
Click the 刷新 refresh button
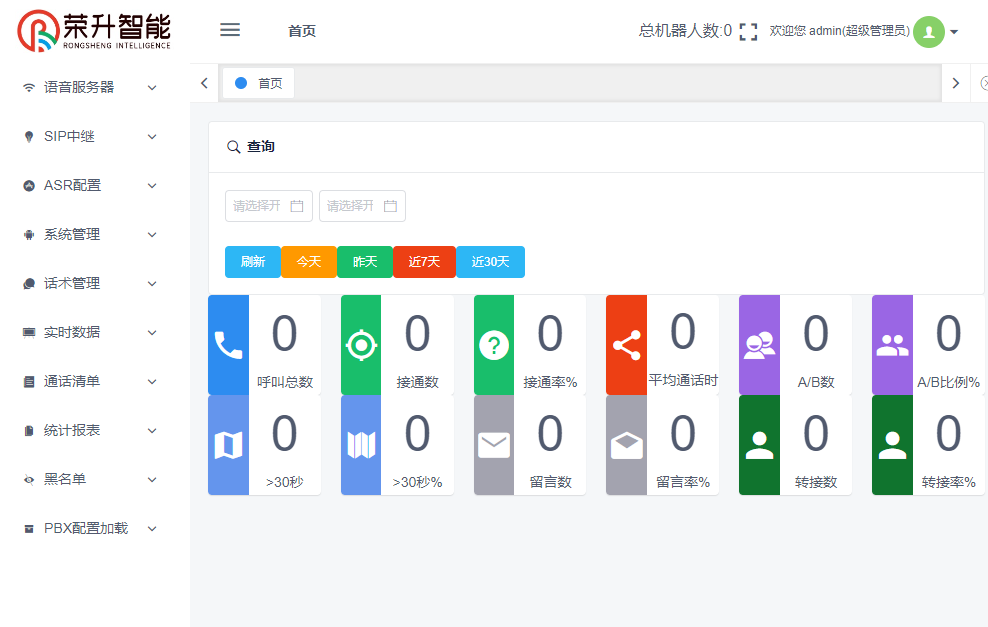coord(253,262)
